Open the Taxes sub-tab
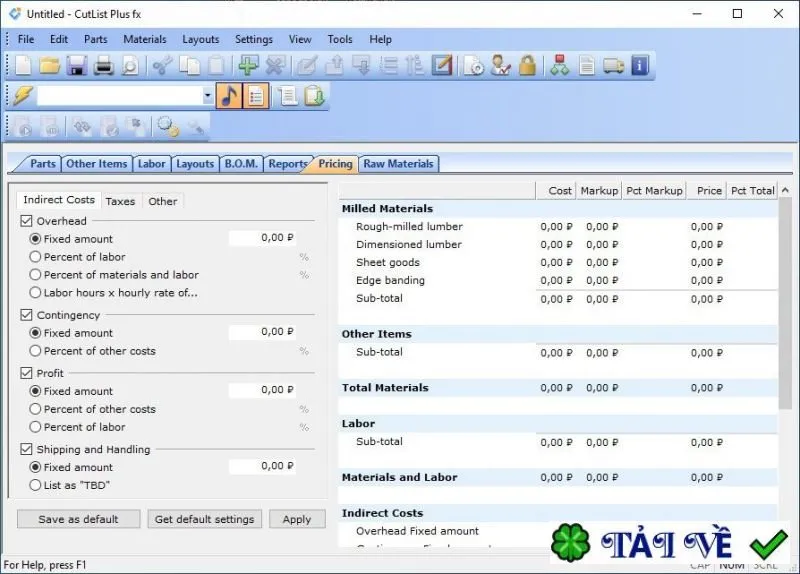This screenshot has width=800, height=574. [x=120, y=202]
